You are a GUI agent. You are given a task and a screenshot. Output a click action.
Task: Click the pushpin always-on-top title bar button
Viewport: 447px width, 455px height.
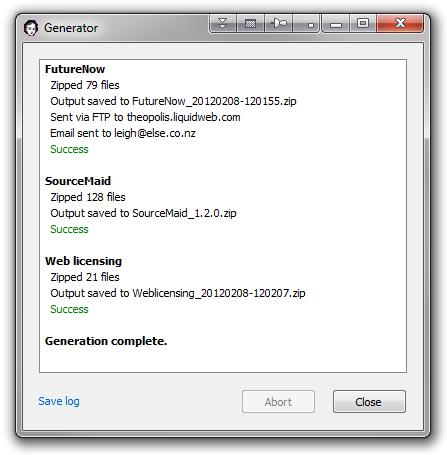pyautogui.click(x=278, y=23)
